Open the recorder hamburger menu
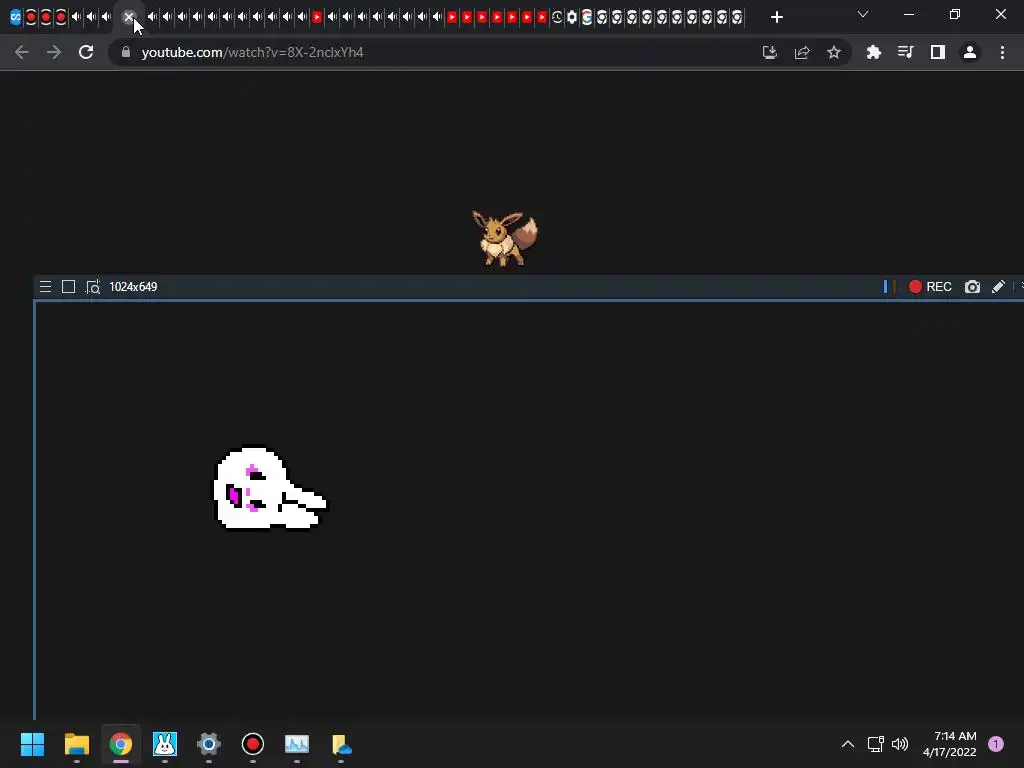1024x768 pixels. click(45, 287)
